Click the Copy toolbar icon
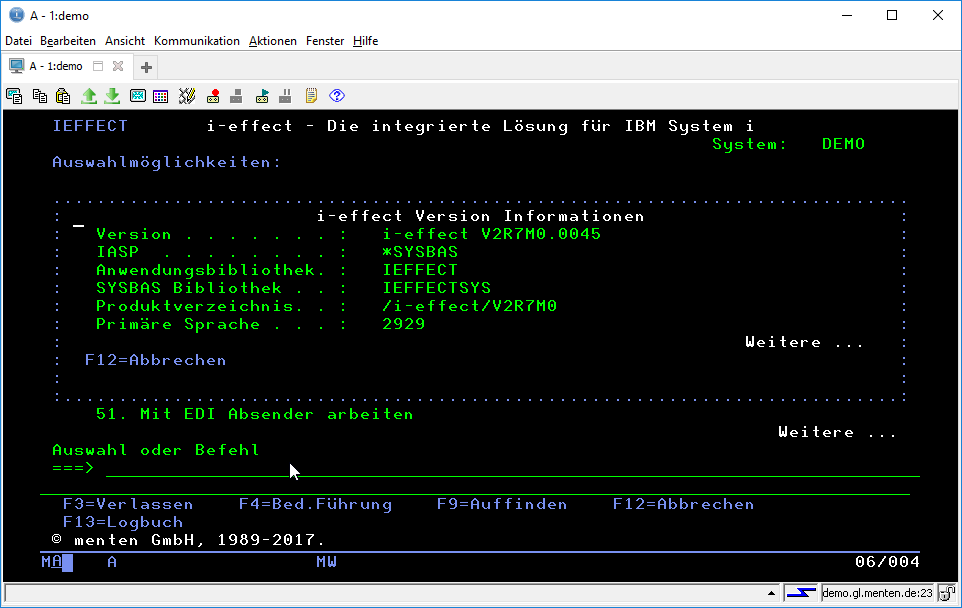Viewport: 962px width, 608px height. (40, 96)
